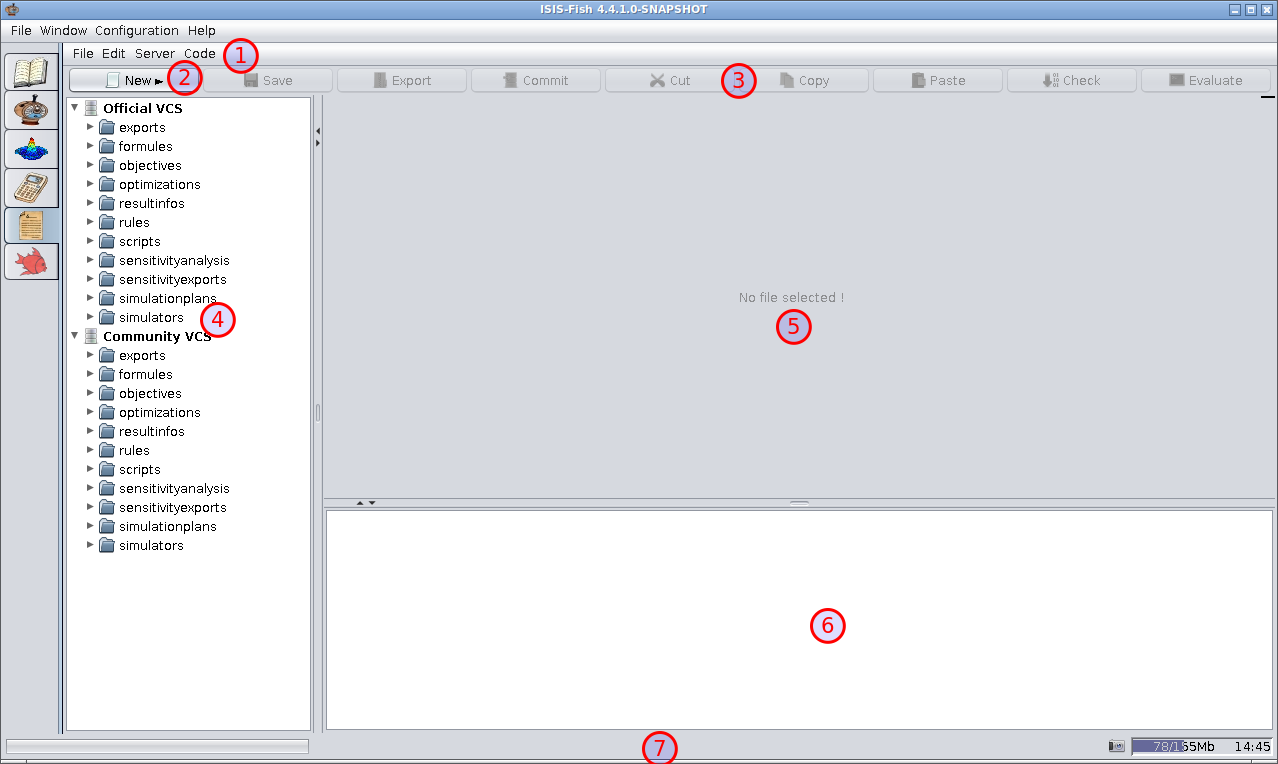Collapse the Community VCS tree node
This screenshot has height=764, width=1278.
(x=75, y=336)
